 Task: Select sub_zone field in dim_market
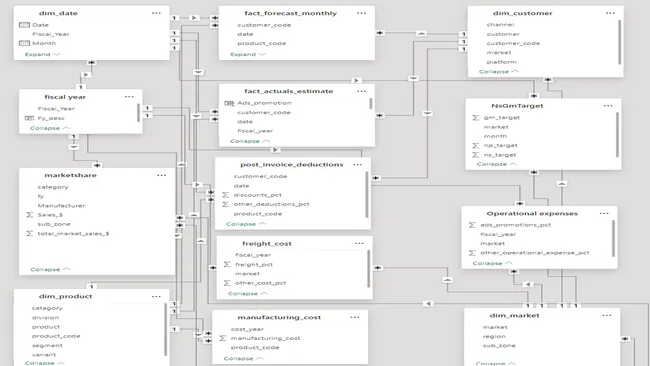click(499, 346)
